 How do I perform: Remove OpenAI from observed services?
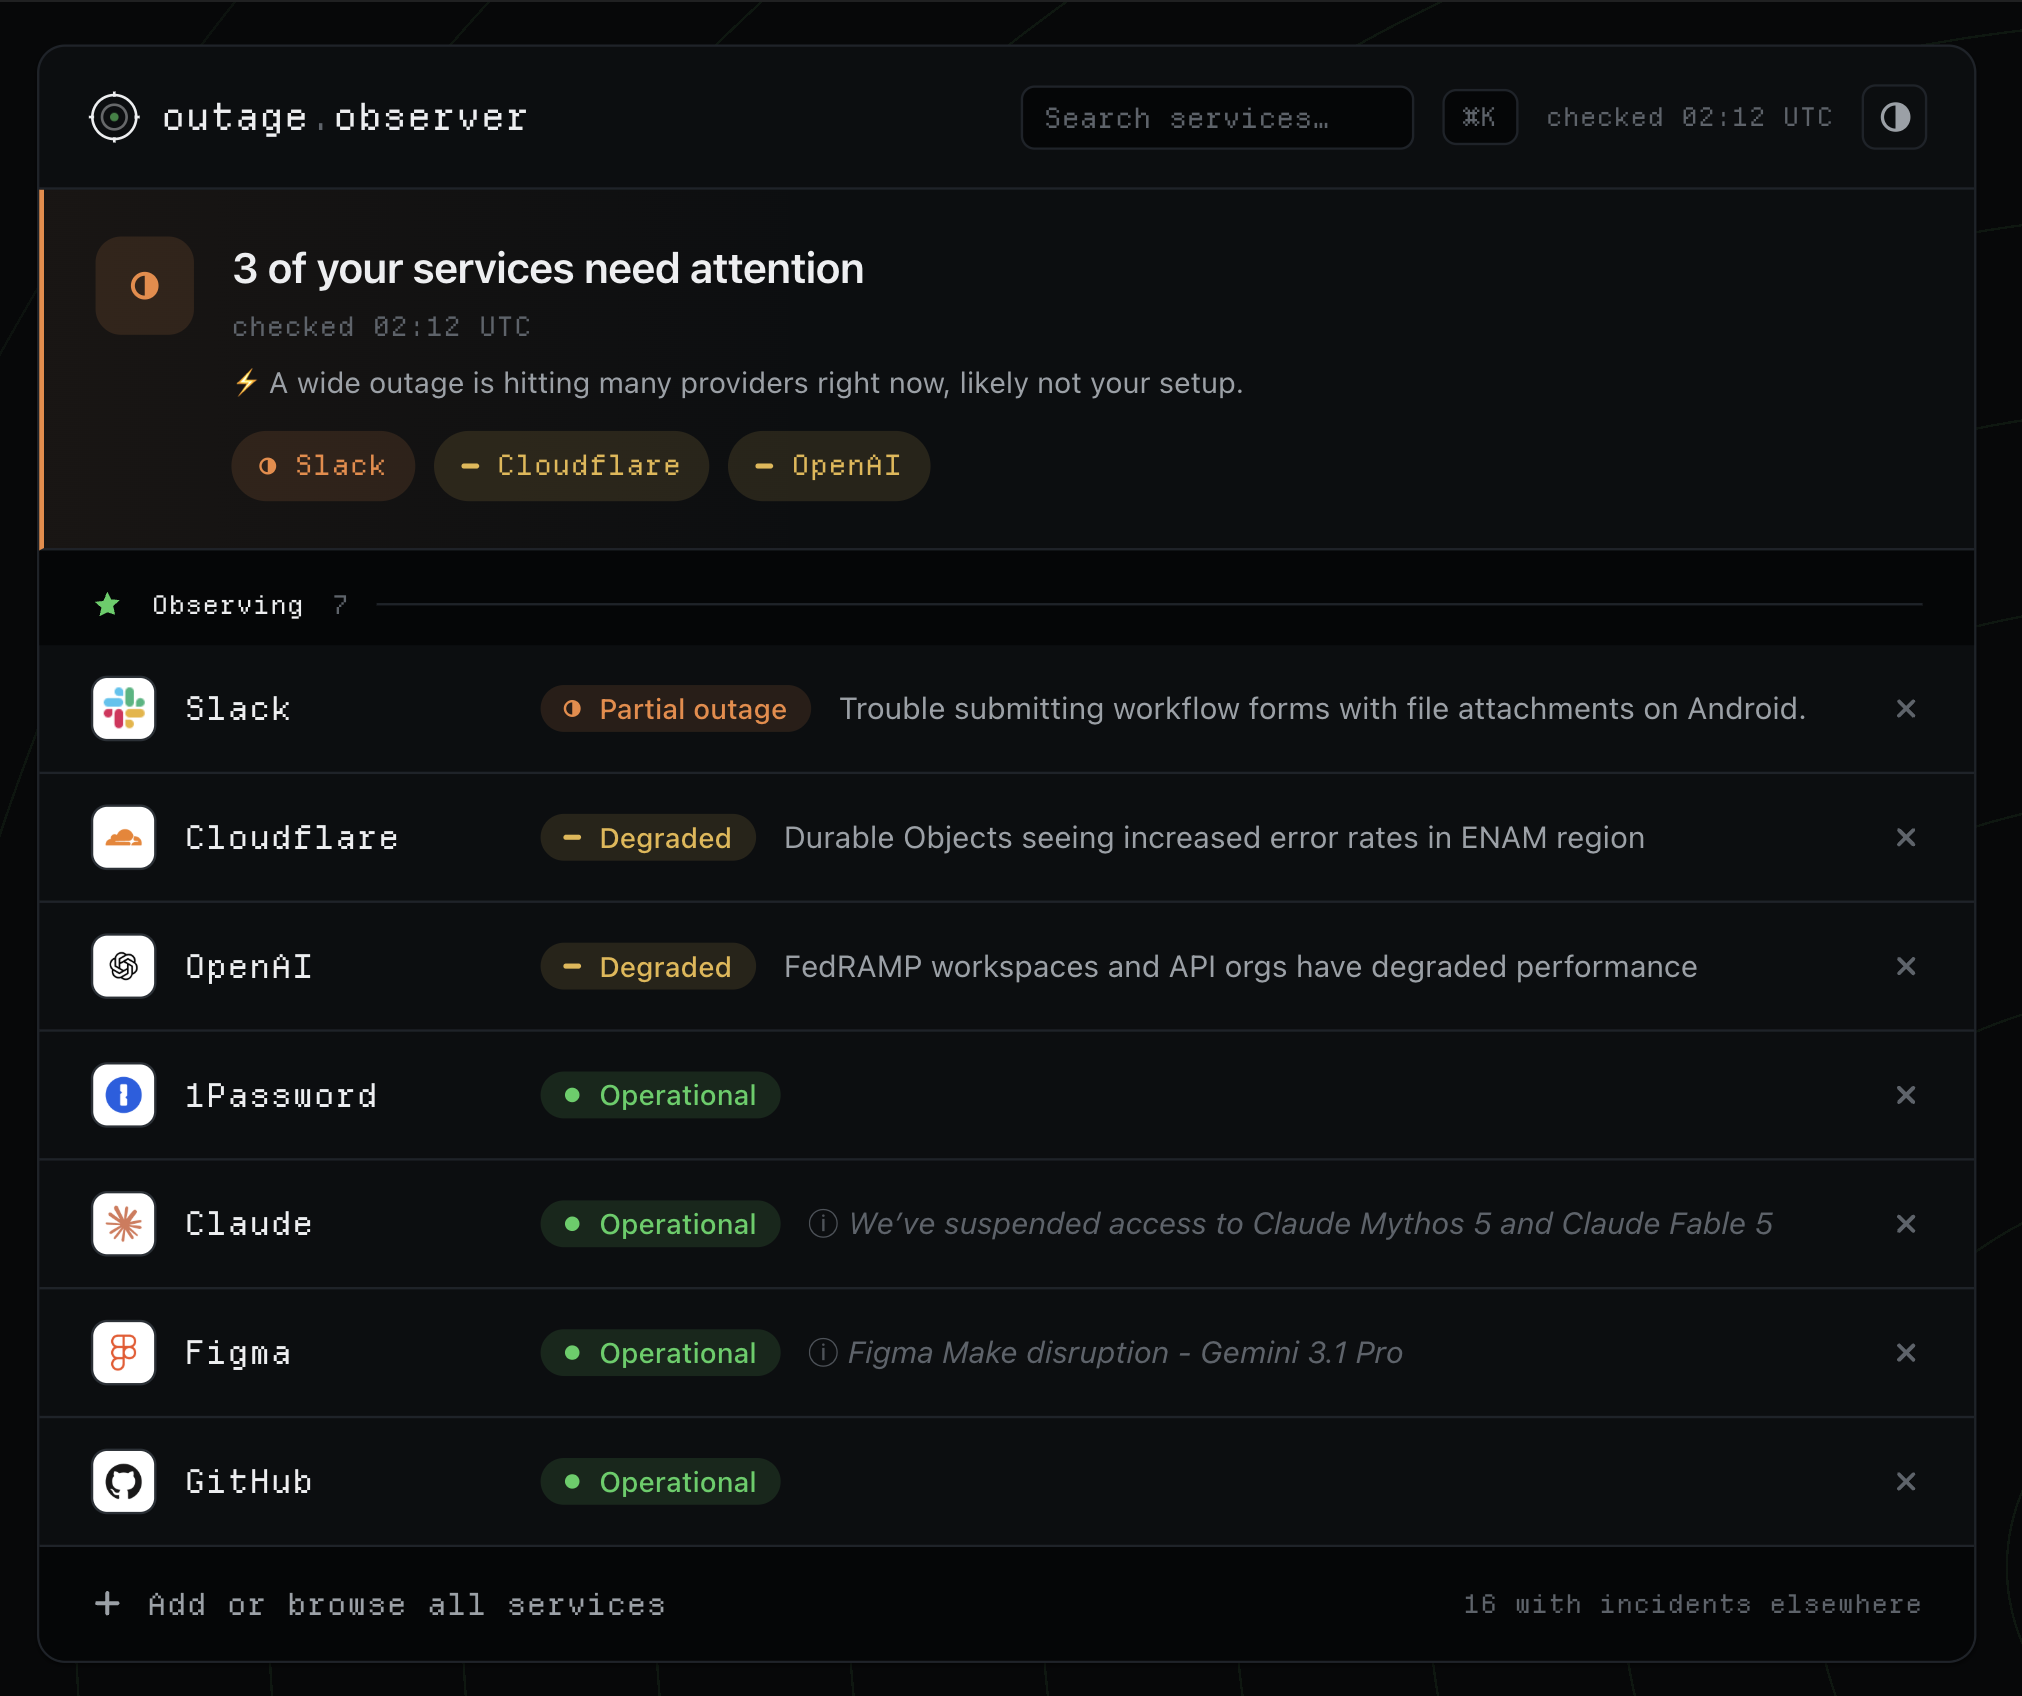pos(1906,967)
